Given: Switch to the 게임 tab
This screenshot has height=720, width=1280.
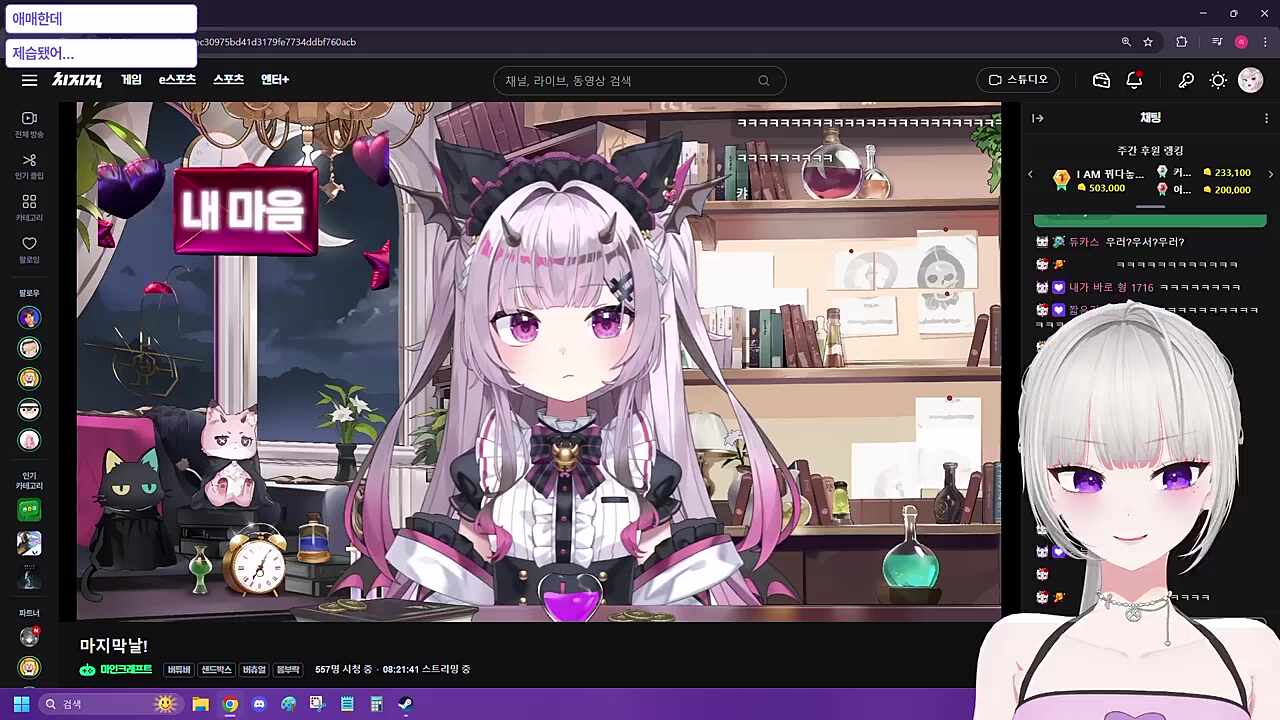Looking at the screenshot, I should click(131, 80).
